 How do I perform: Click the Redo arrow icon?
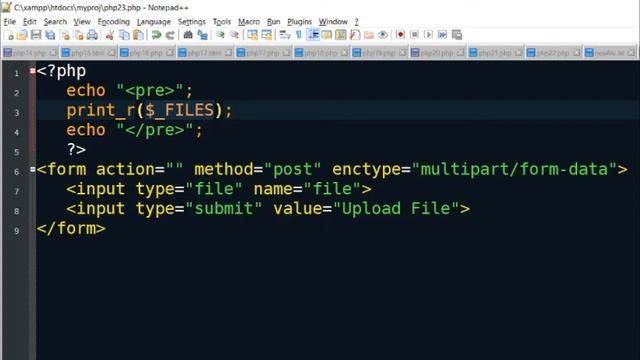170,35
